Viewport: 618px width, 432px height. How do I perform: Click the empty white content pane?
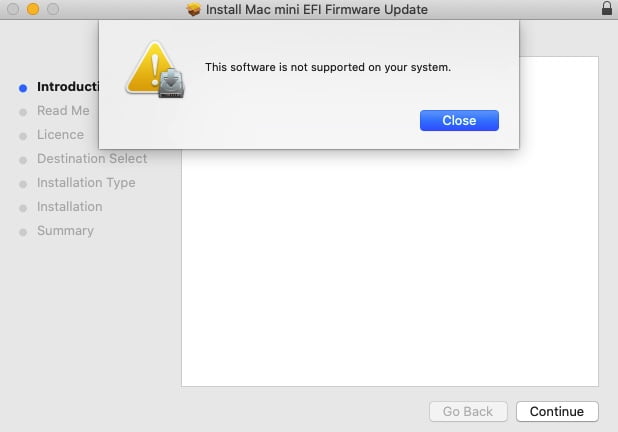point(390,268)
